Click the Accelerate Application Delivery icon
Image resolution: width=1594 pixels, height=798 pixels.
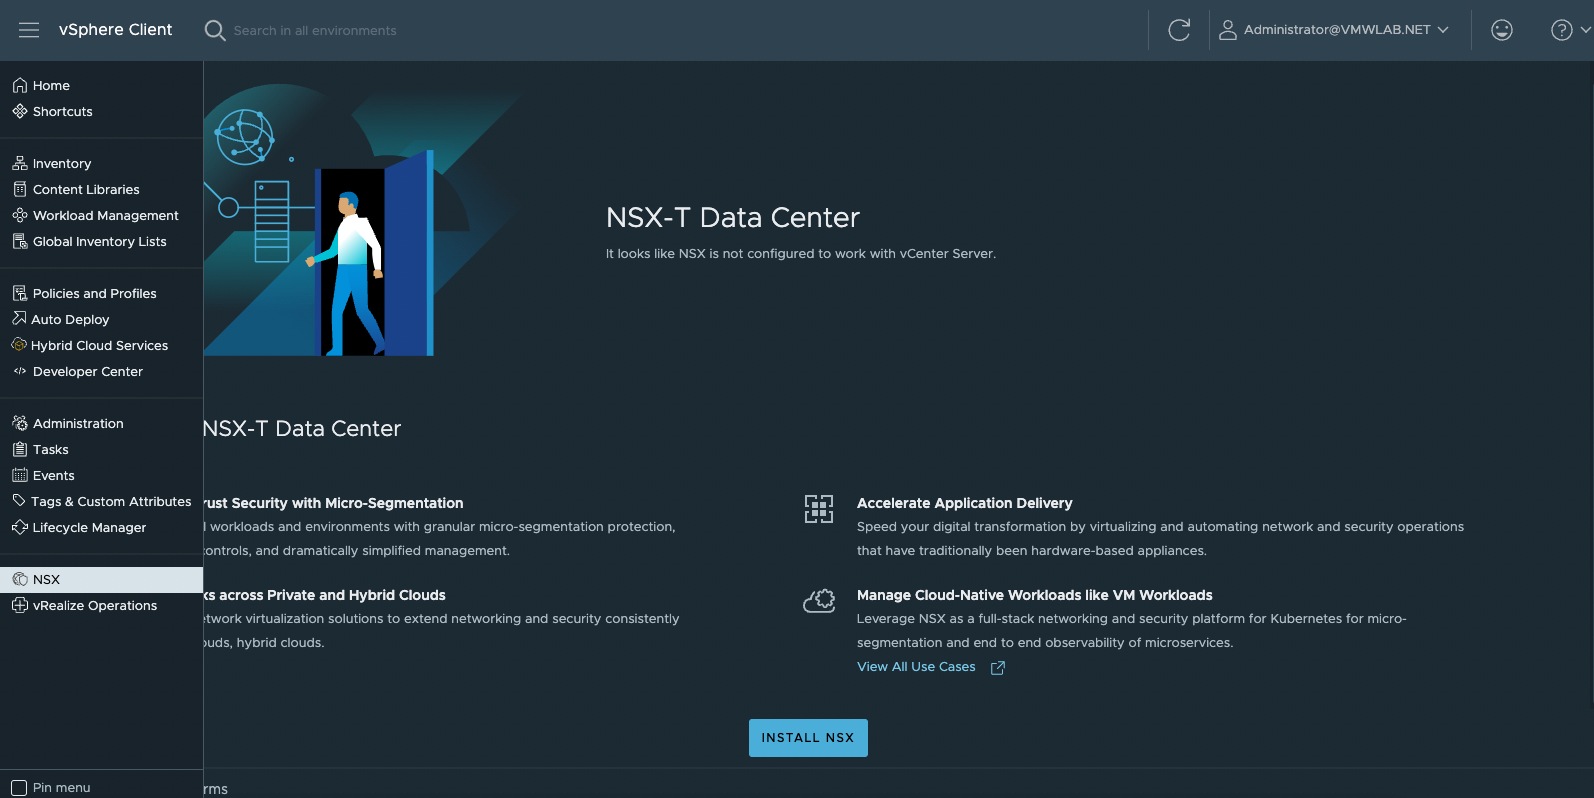click(x=819, y=509)
